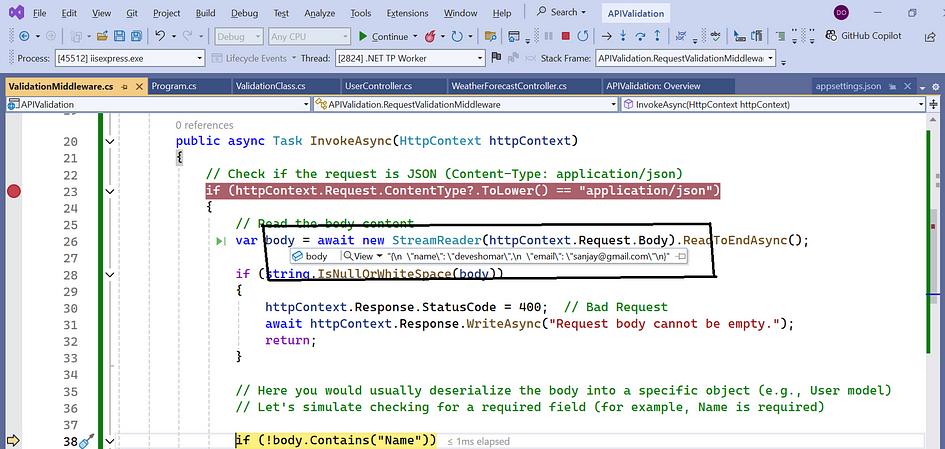945x449 pixels.
Task: Undo the last action with the undo arrow
Action: tap(160, 36)
